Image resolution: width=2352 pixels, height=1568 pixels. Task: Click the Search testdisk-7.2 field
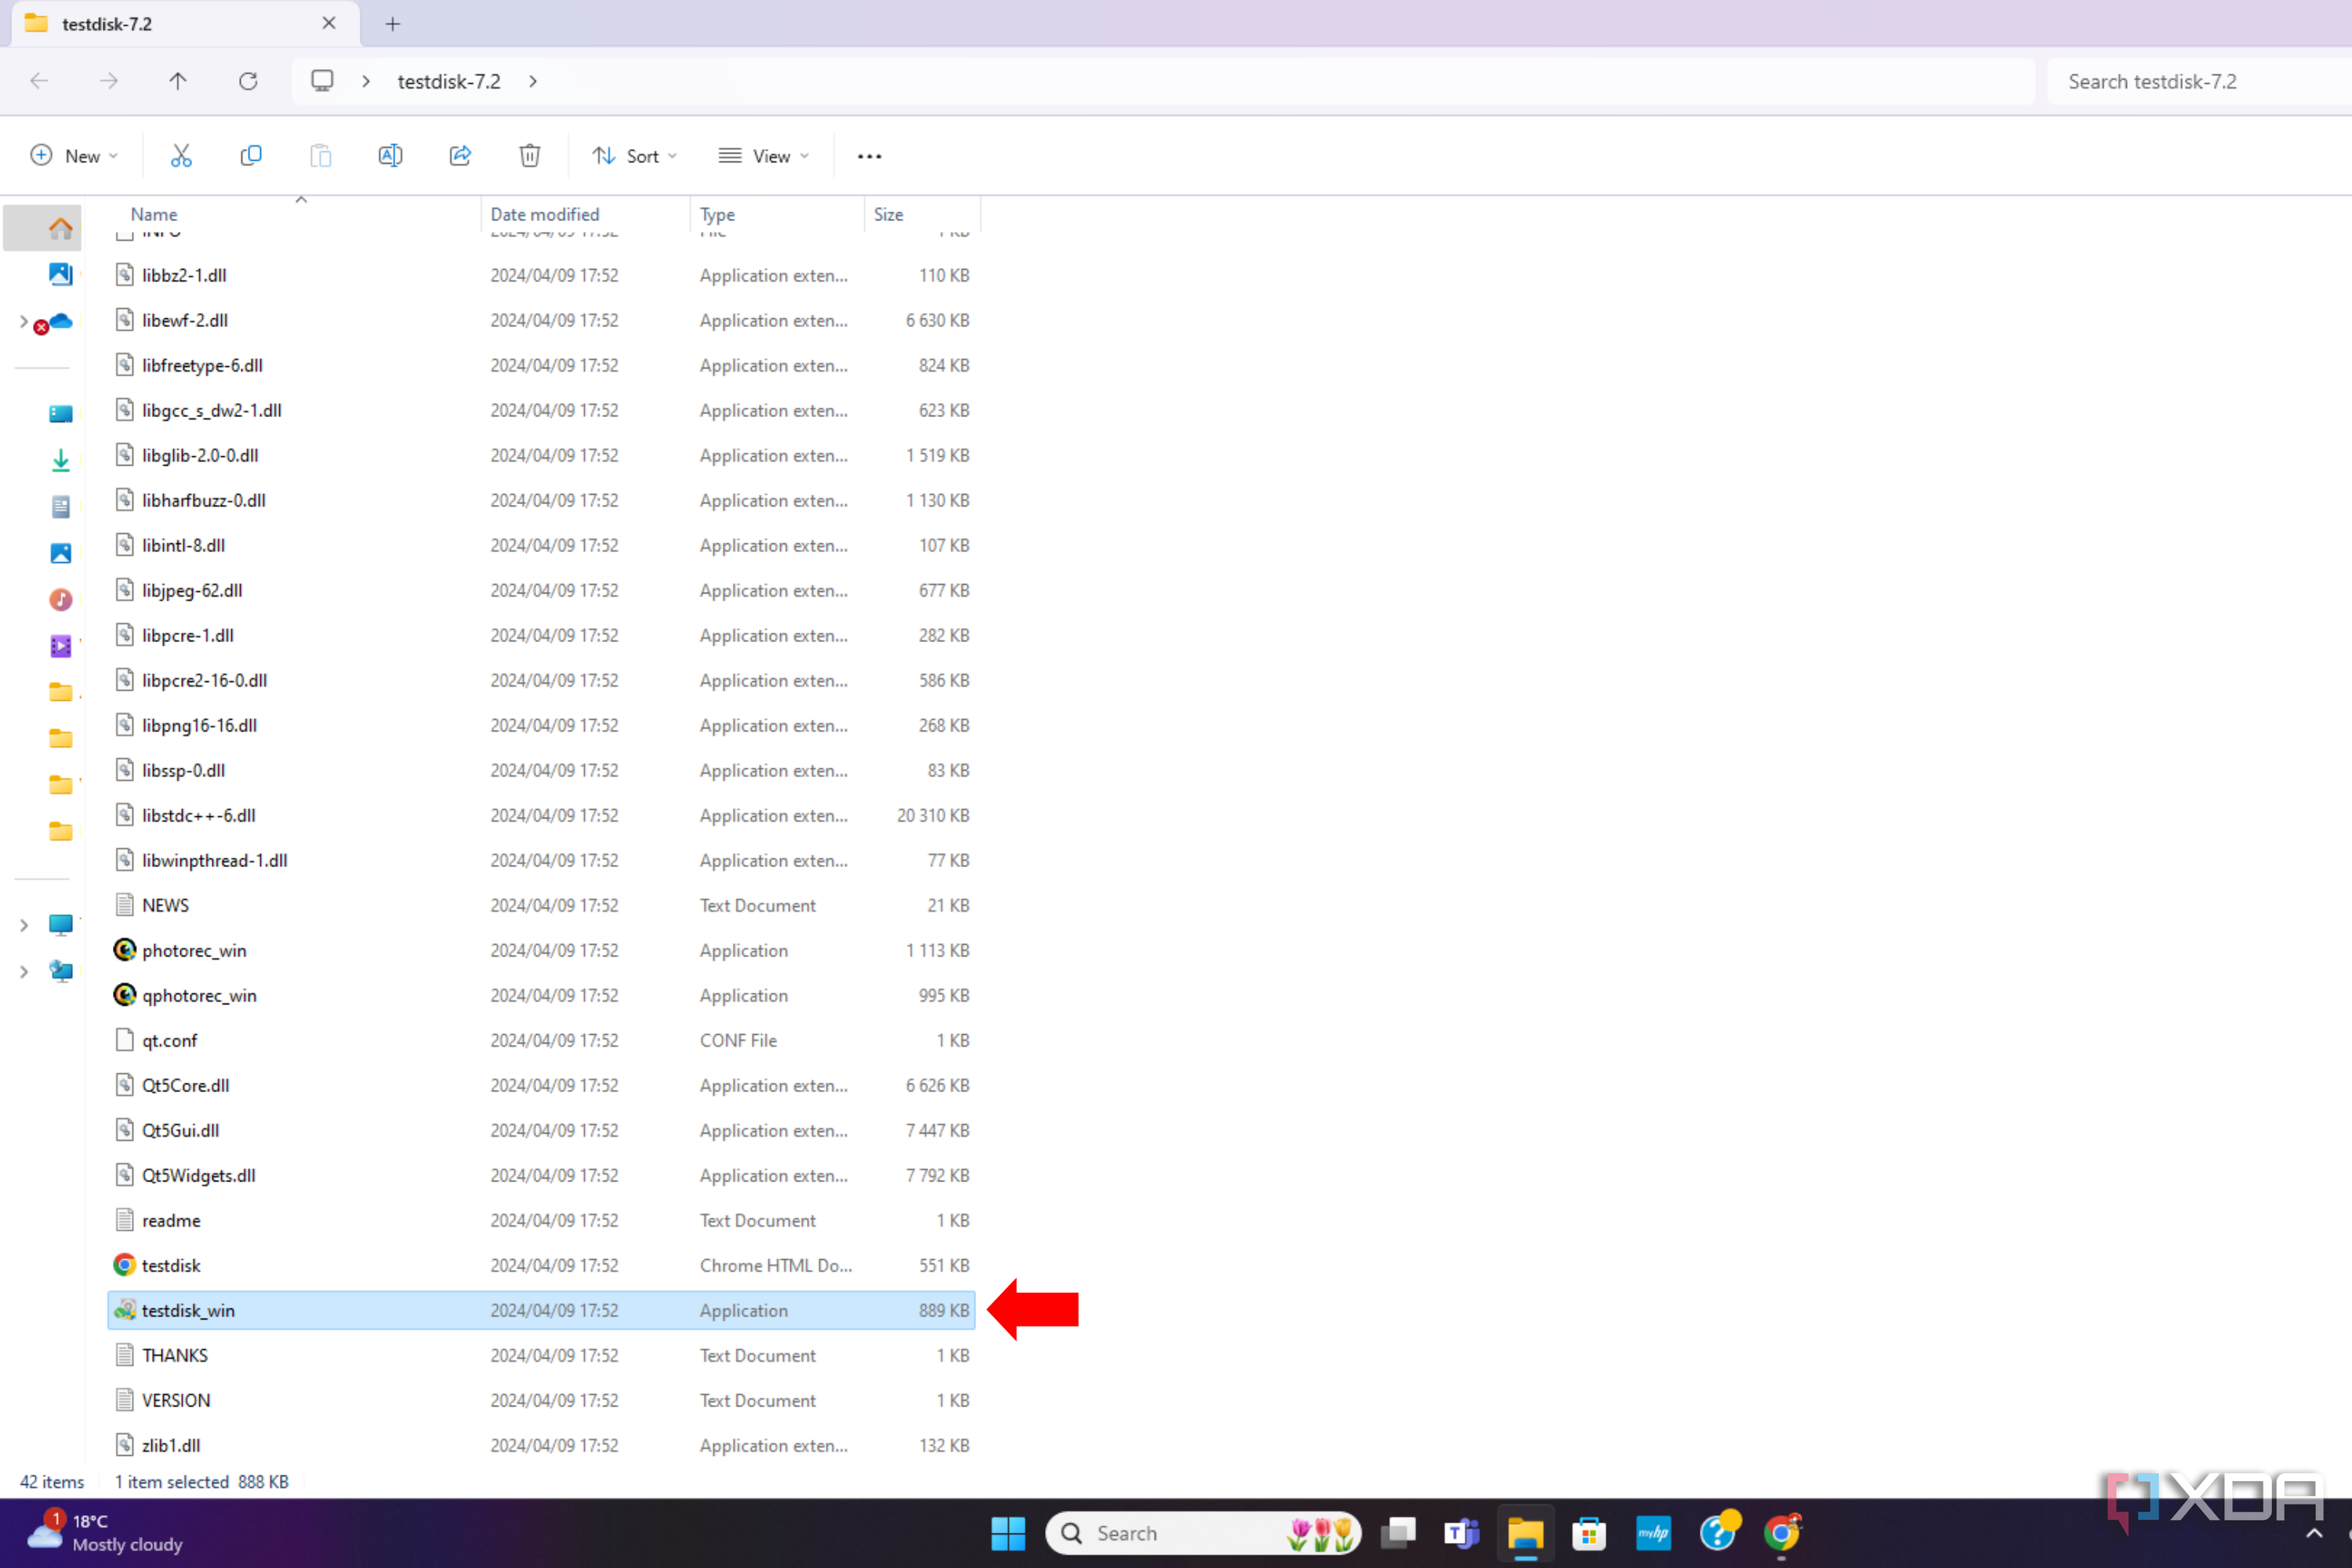pyautogui.click(x=2190, y=82)
